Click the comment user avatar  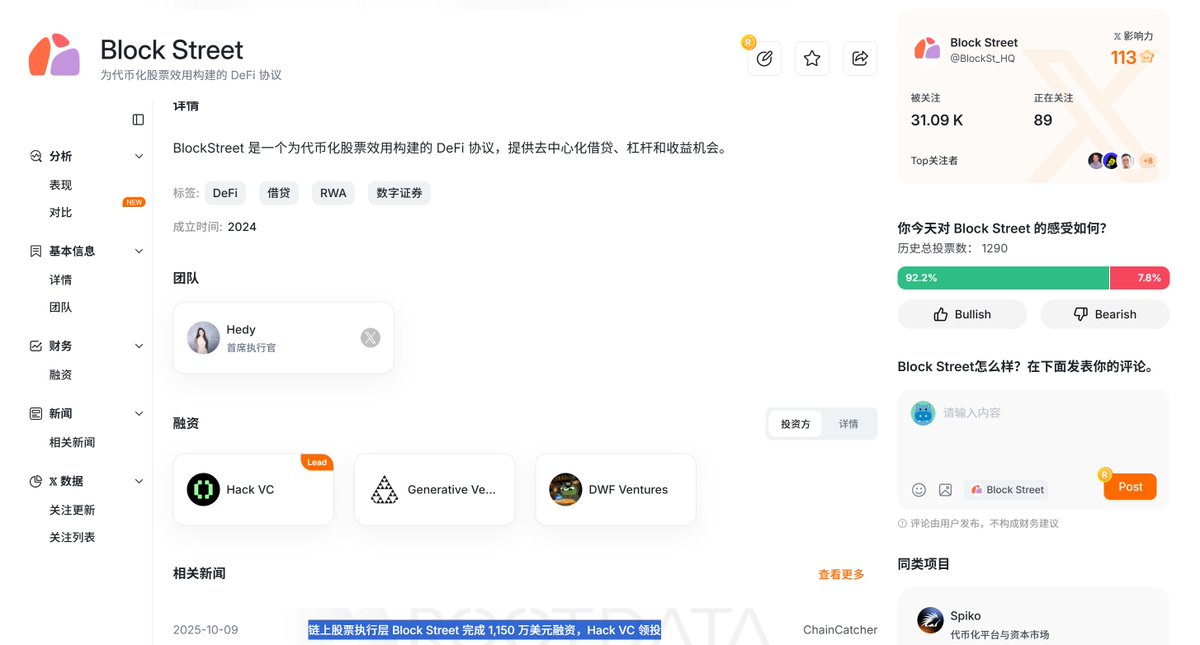(x=922, y=413)
